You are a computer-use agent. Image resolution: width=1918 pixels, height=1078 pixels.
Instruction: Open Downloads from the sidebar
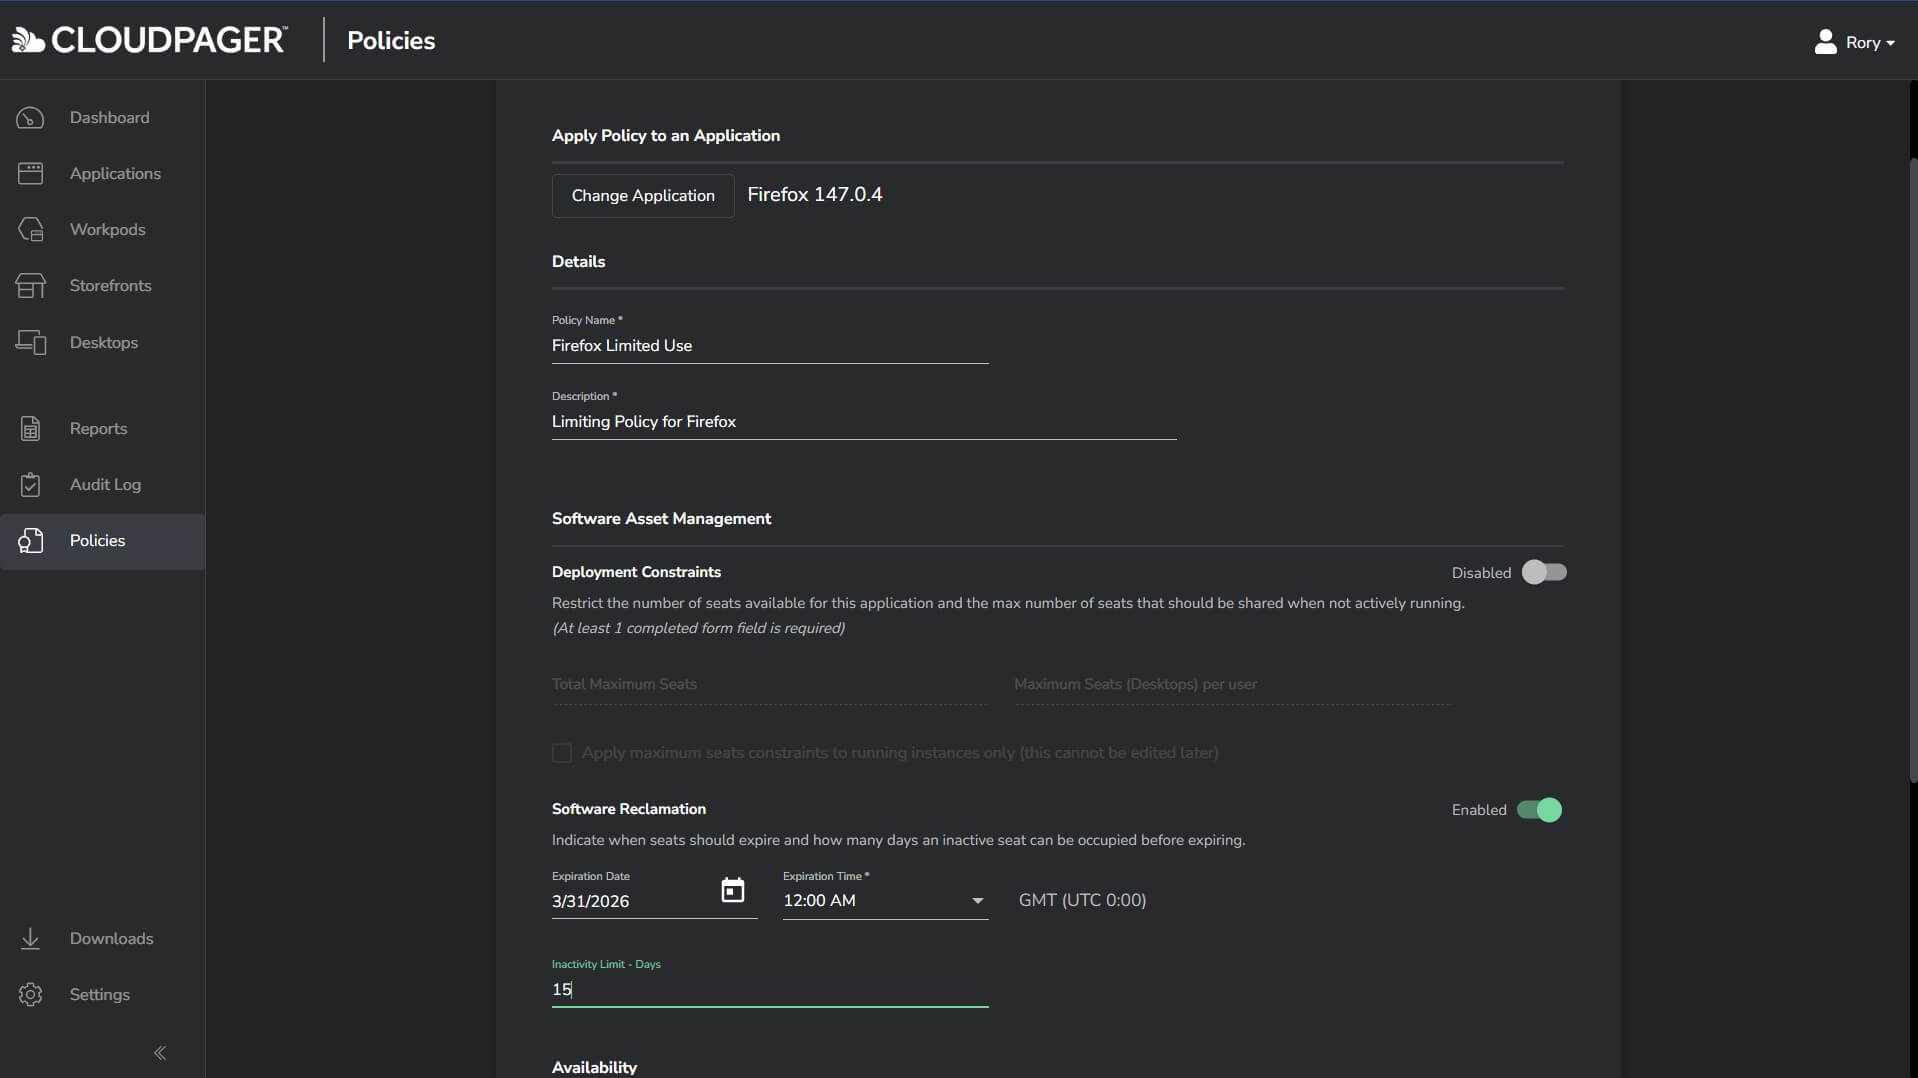(102, 939)
